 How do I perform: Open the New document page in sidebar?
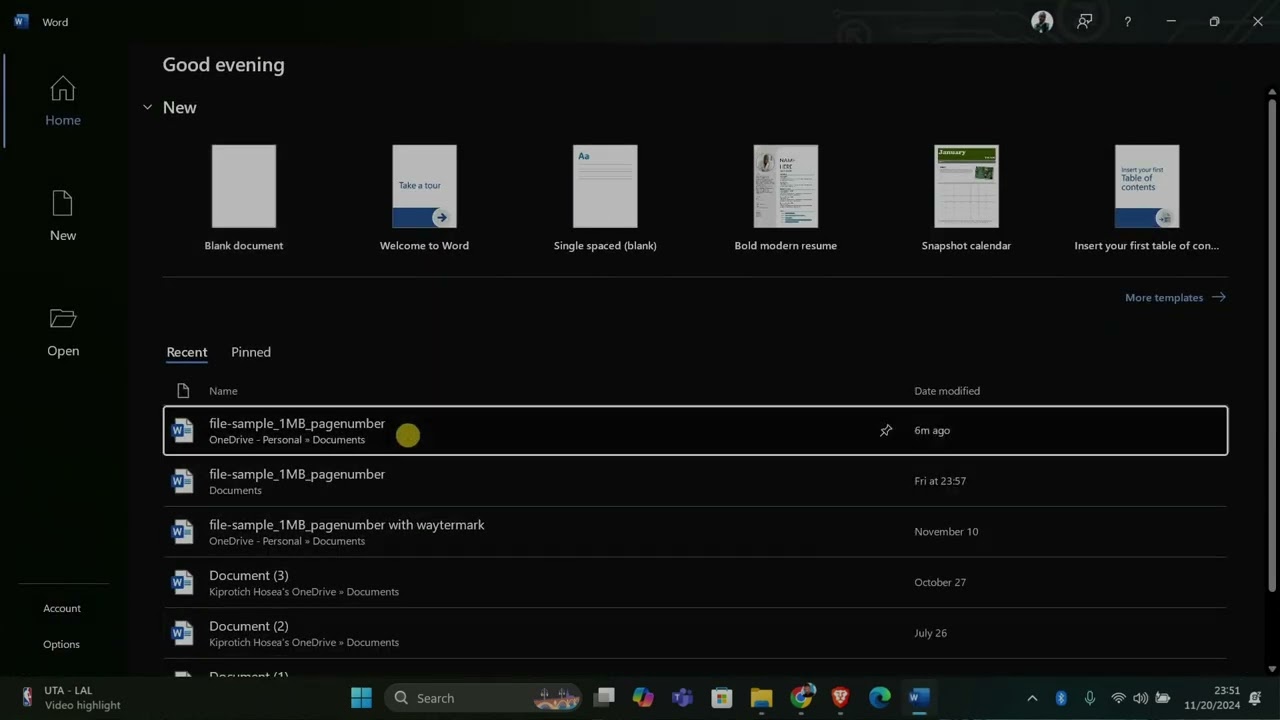pos(63,217)
